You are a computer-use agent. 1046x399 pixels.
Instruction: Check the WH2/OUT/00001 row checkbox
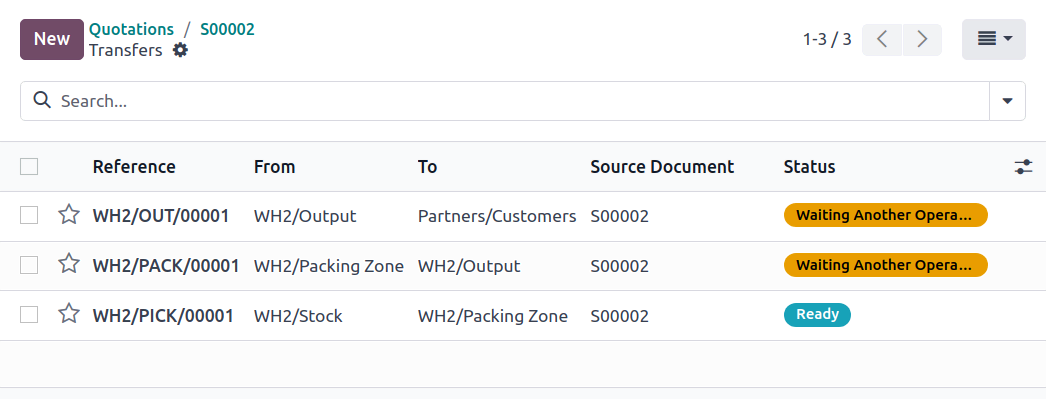29,216
